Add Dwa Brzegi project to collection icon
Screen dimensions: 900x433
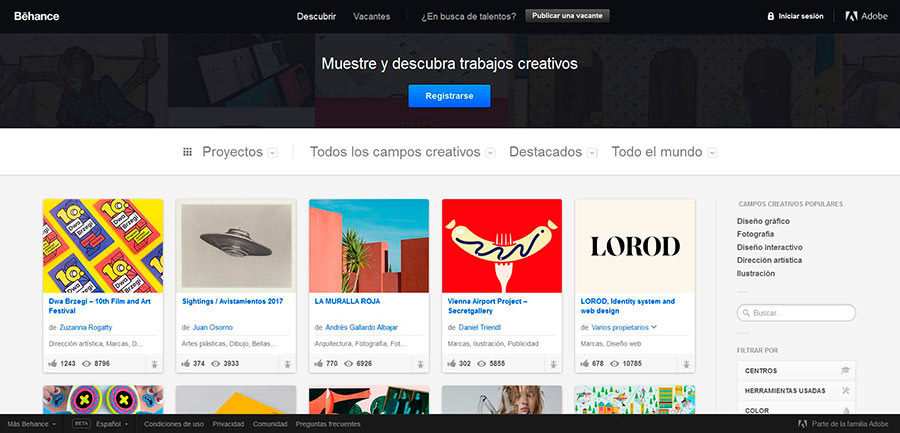tap(154, 364)
